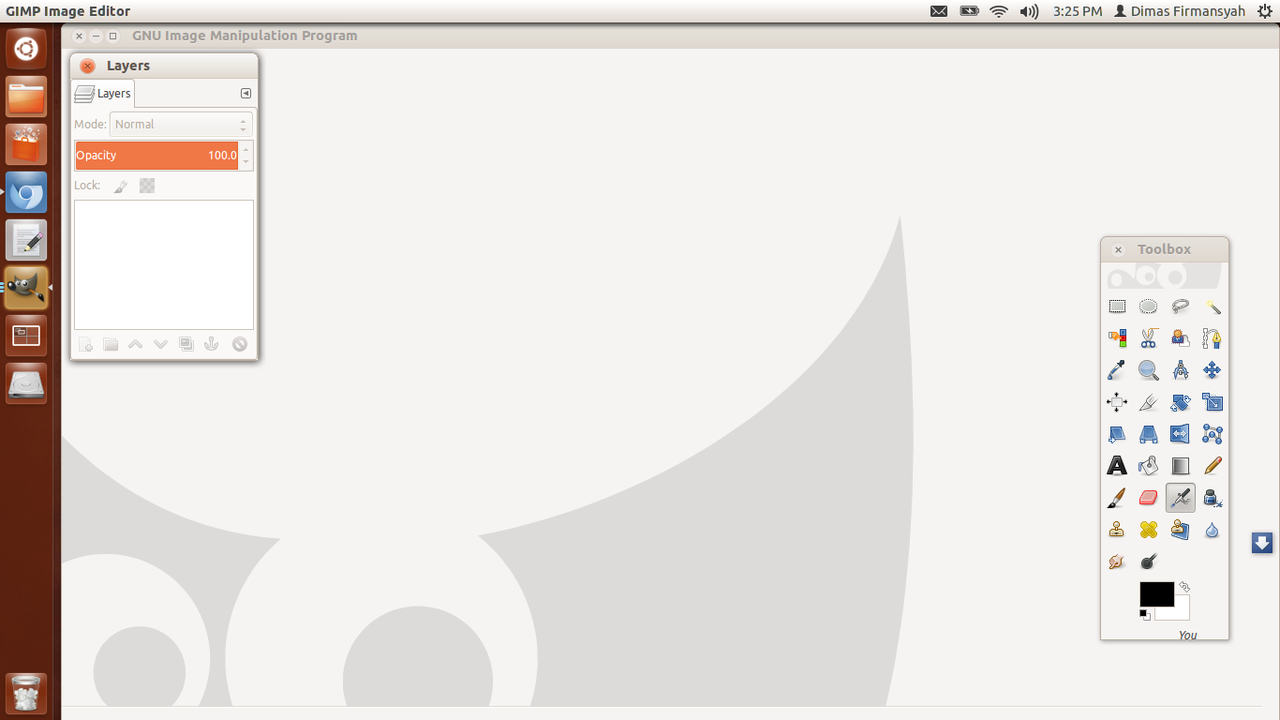1280x720 pixels.
Task: Select the Crop knife tool
Action: click(x=1149, y=403)
